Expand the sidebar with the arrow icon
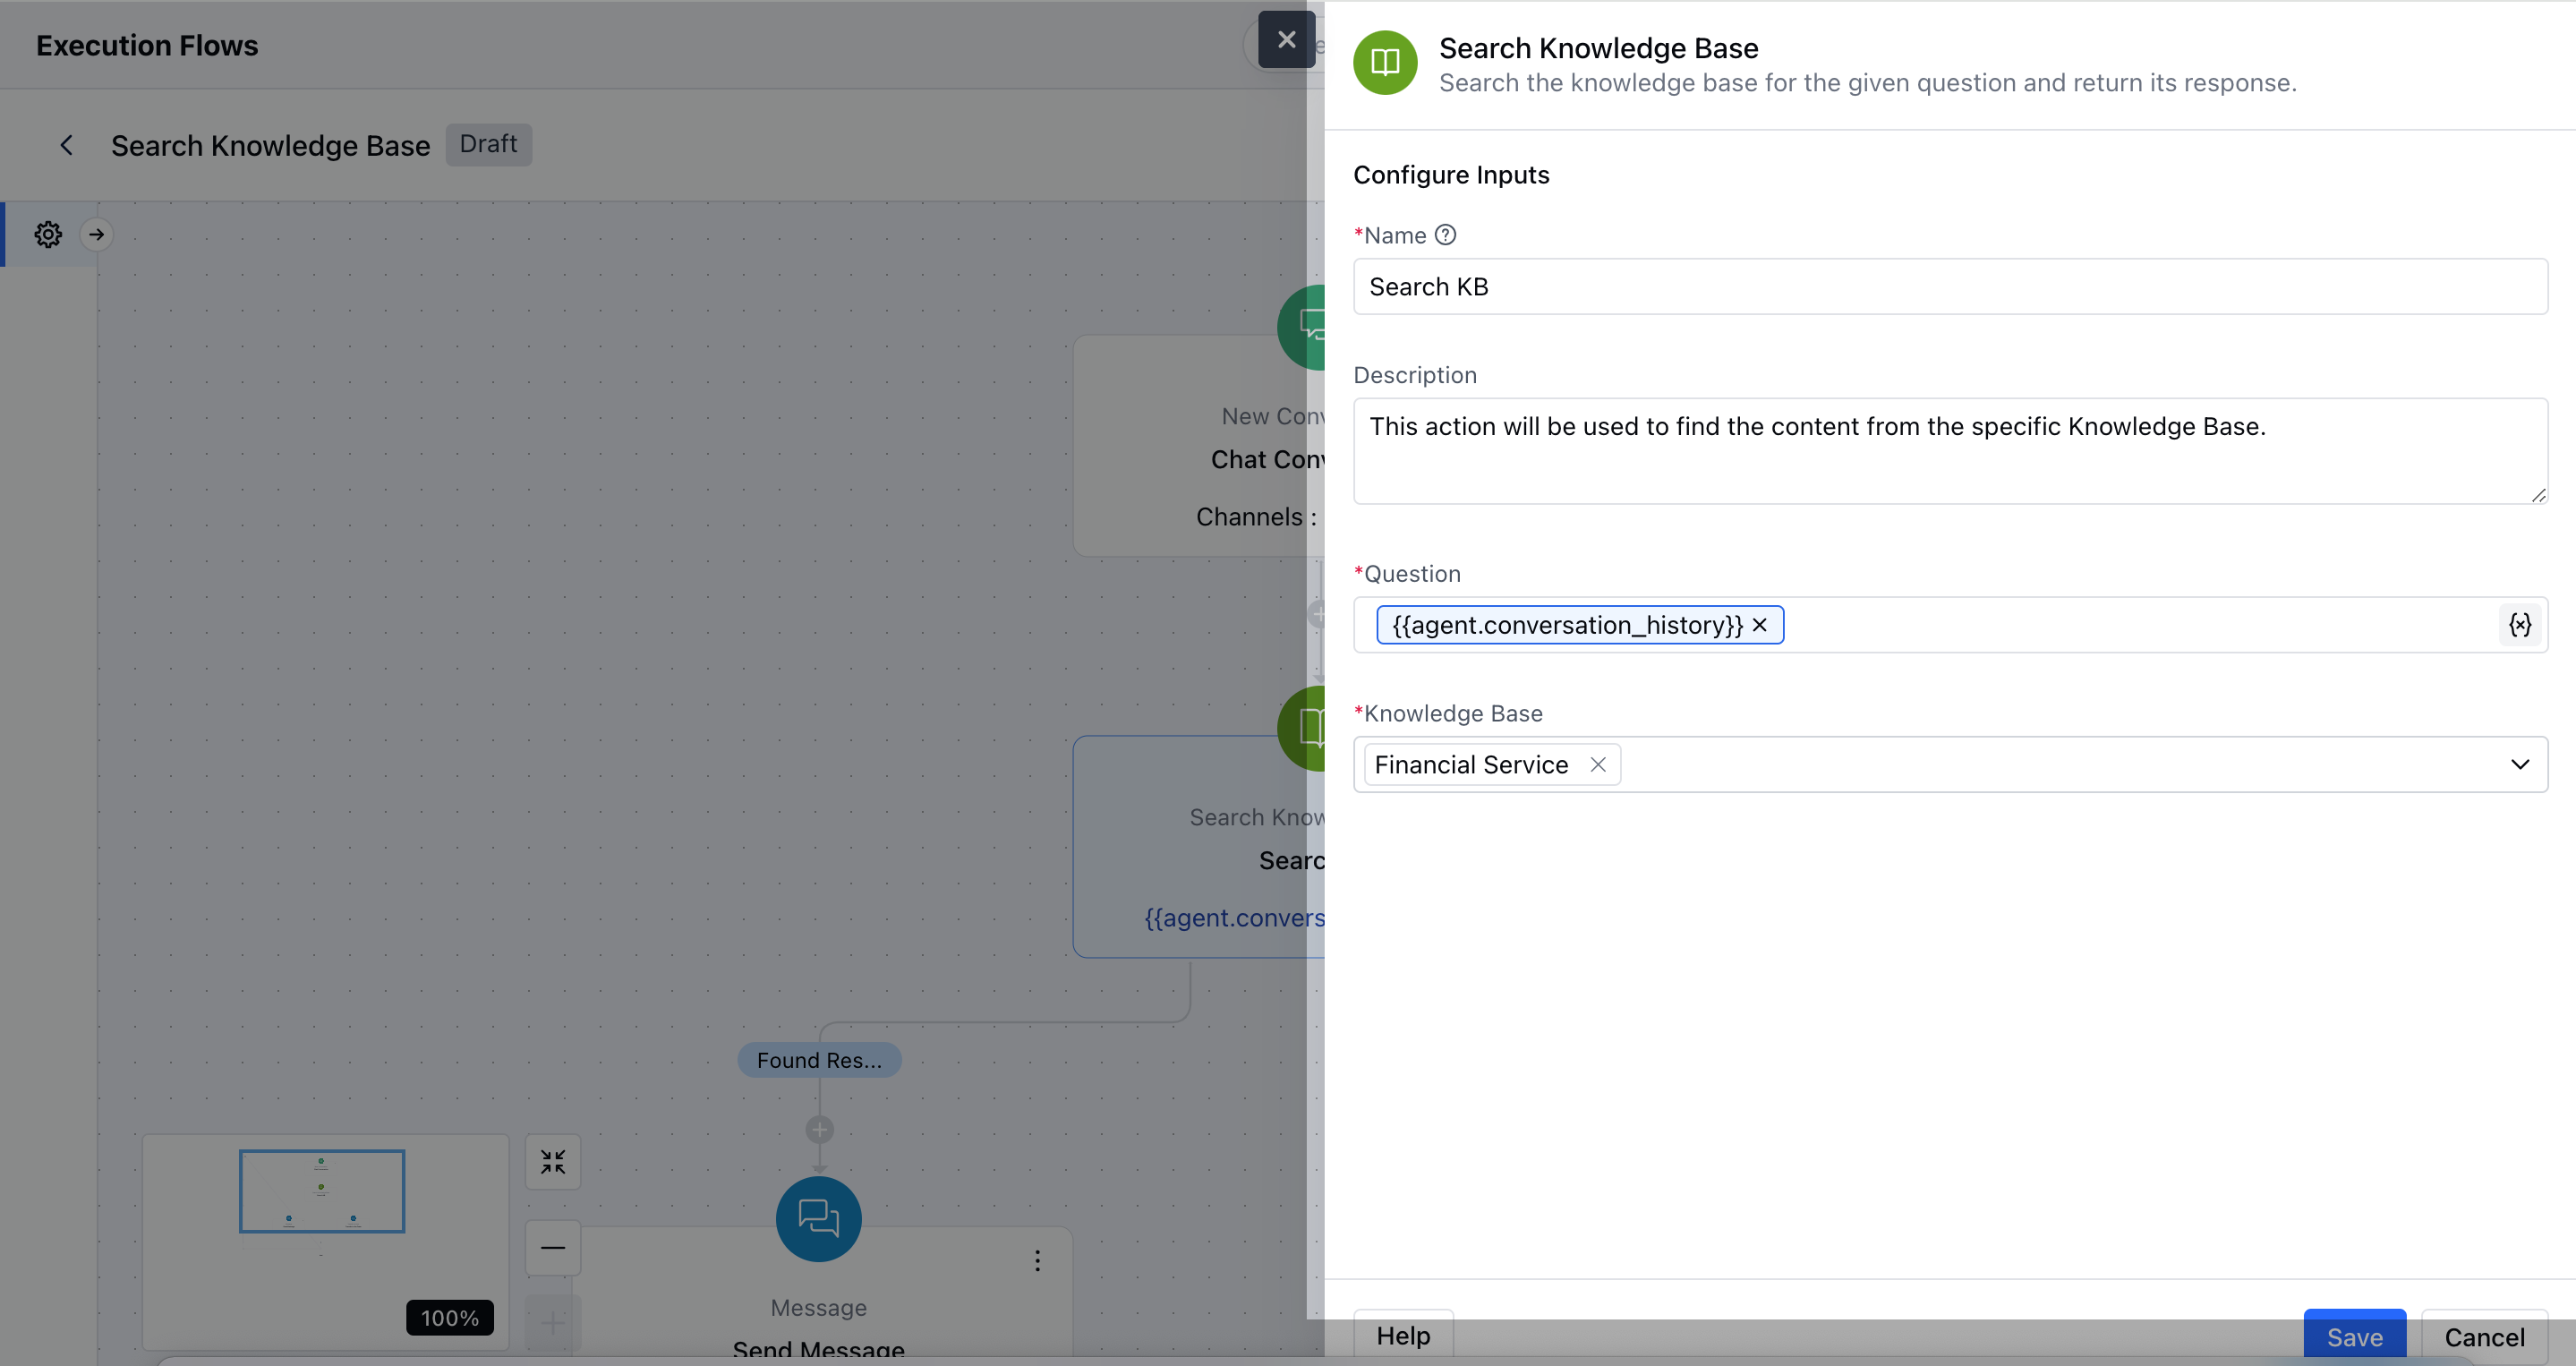This screenshot has width=2576, height=1366. click(x=96, y=235)
